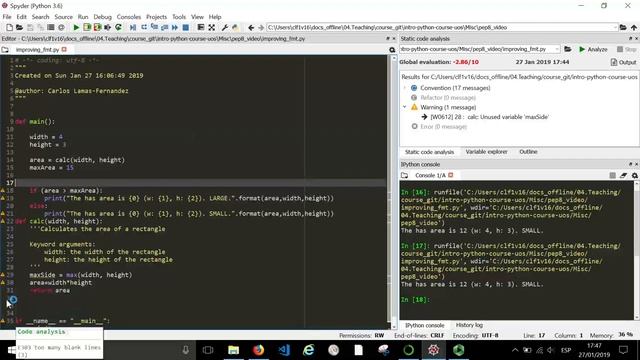
Task: Open the PYTHONPATH manager
Action: point(235,27)
